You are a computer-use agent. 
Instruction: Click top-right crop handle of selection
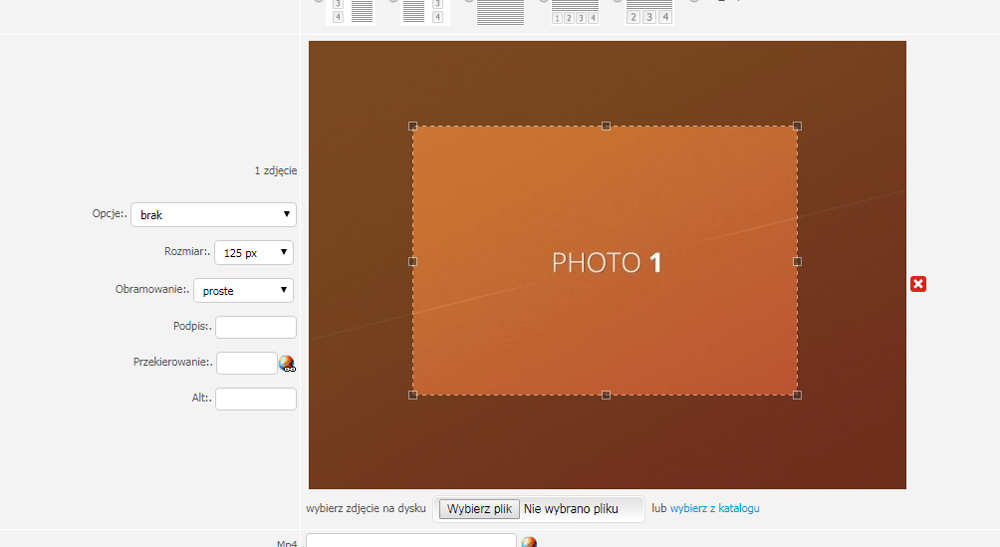coord(797,126)
